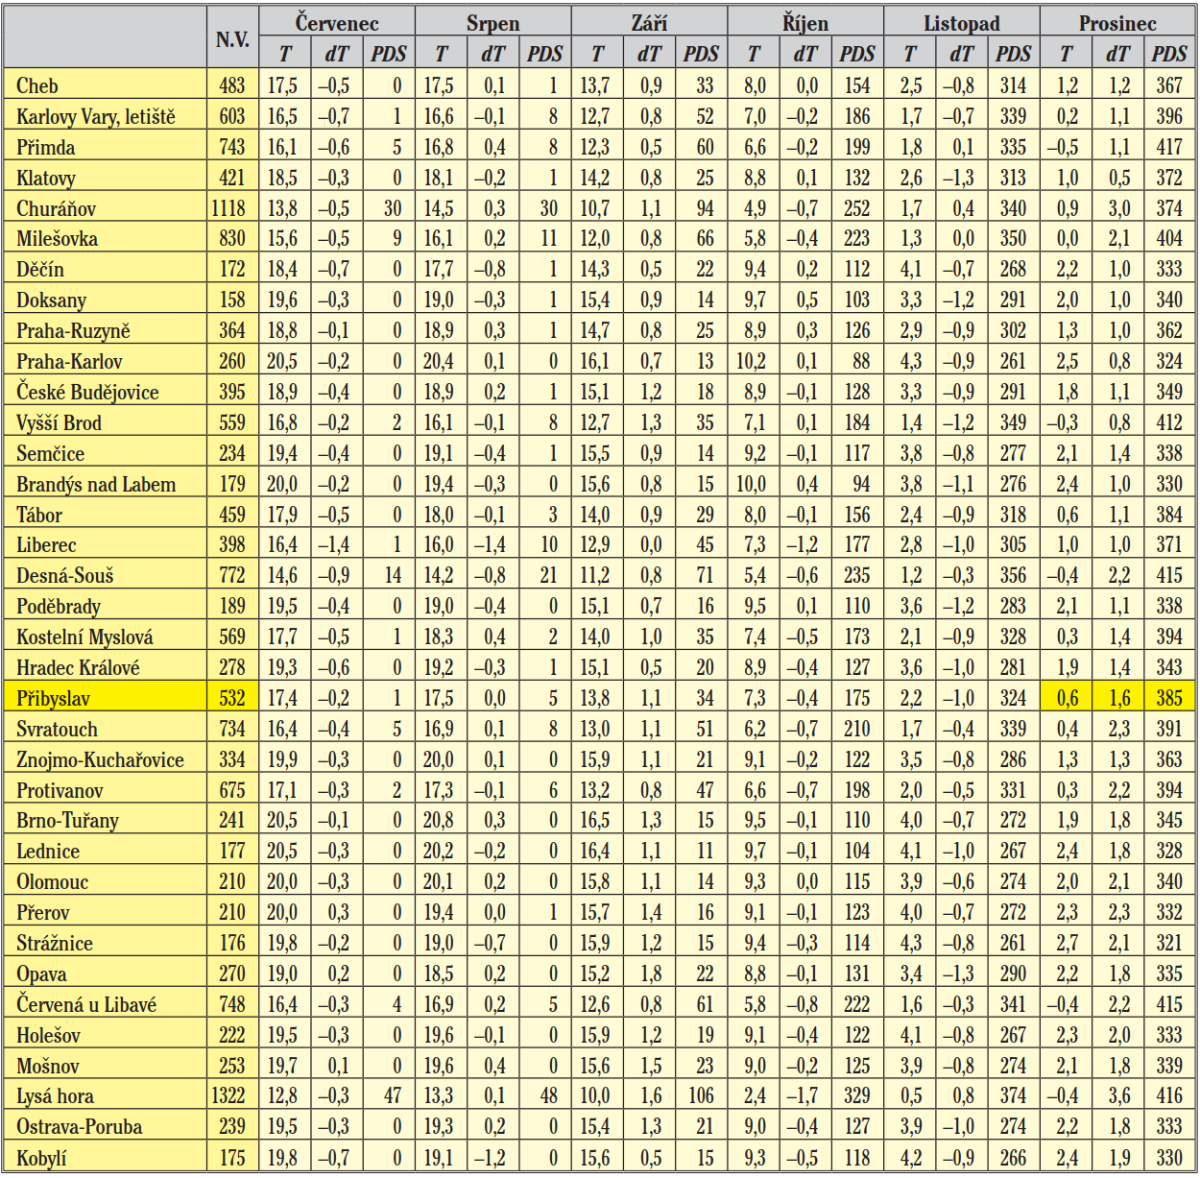
Task: Select the Karlovy Vary, letiště row label
Action: click(95, 117)
